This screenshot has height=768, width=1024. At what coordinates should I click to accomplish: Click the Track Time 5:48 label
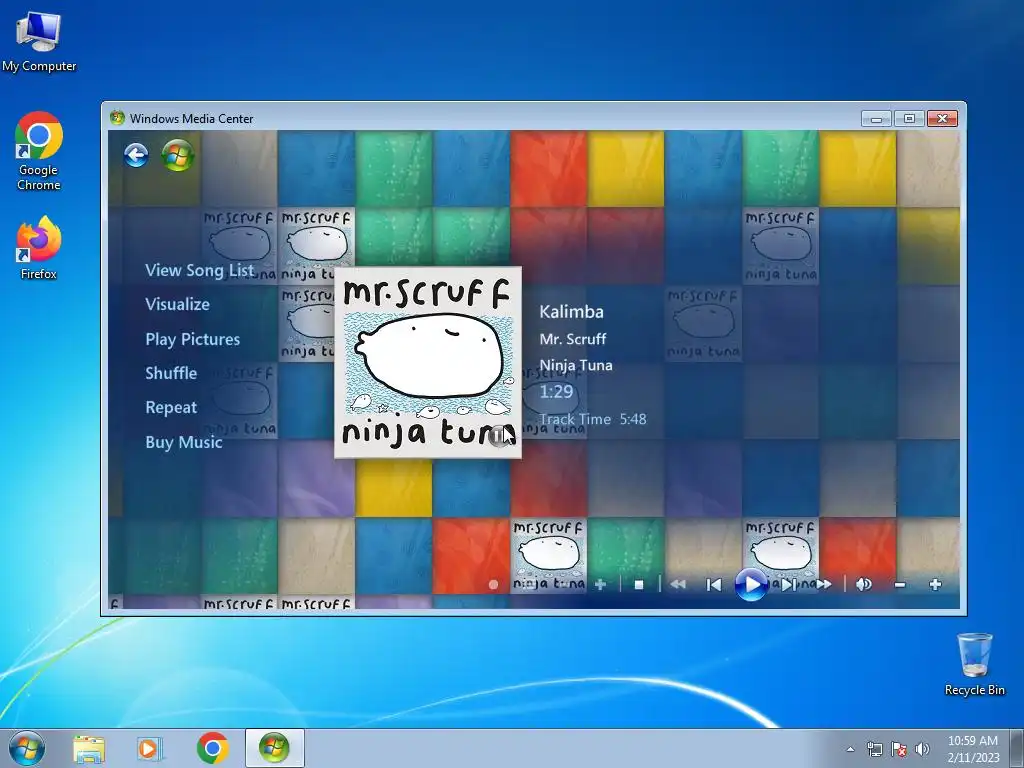593,419
